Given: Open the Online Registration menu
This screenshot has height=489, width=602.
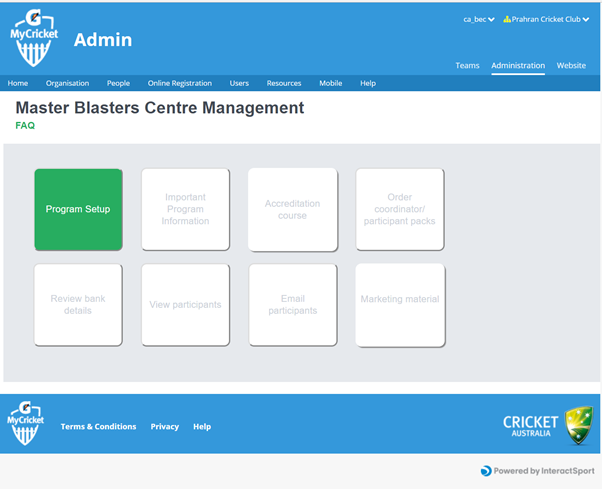Looking at the screenshot, I should [180, 83].
